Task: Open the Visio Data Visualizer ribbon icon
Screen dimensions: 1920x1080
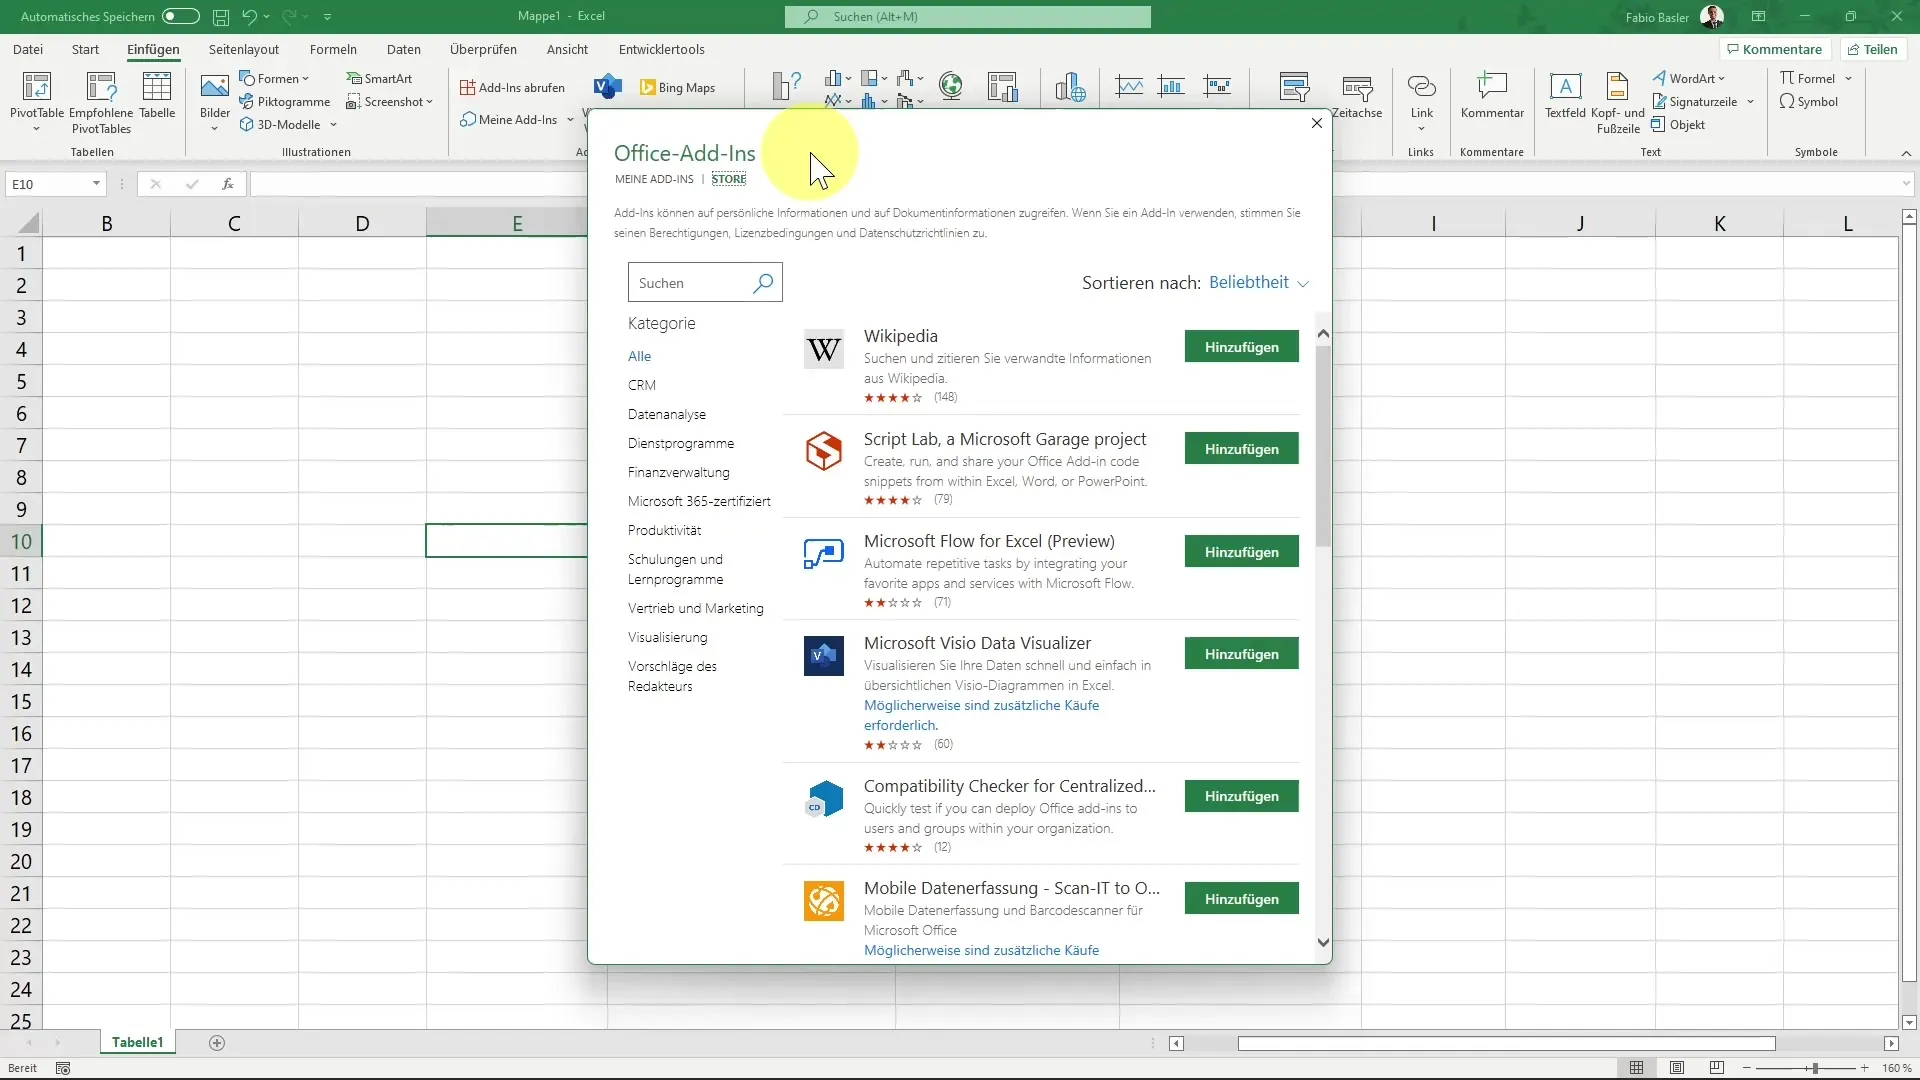Action: [x=607, y=87]
